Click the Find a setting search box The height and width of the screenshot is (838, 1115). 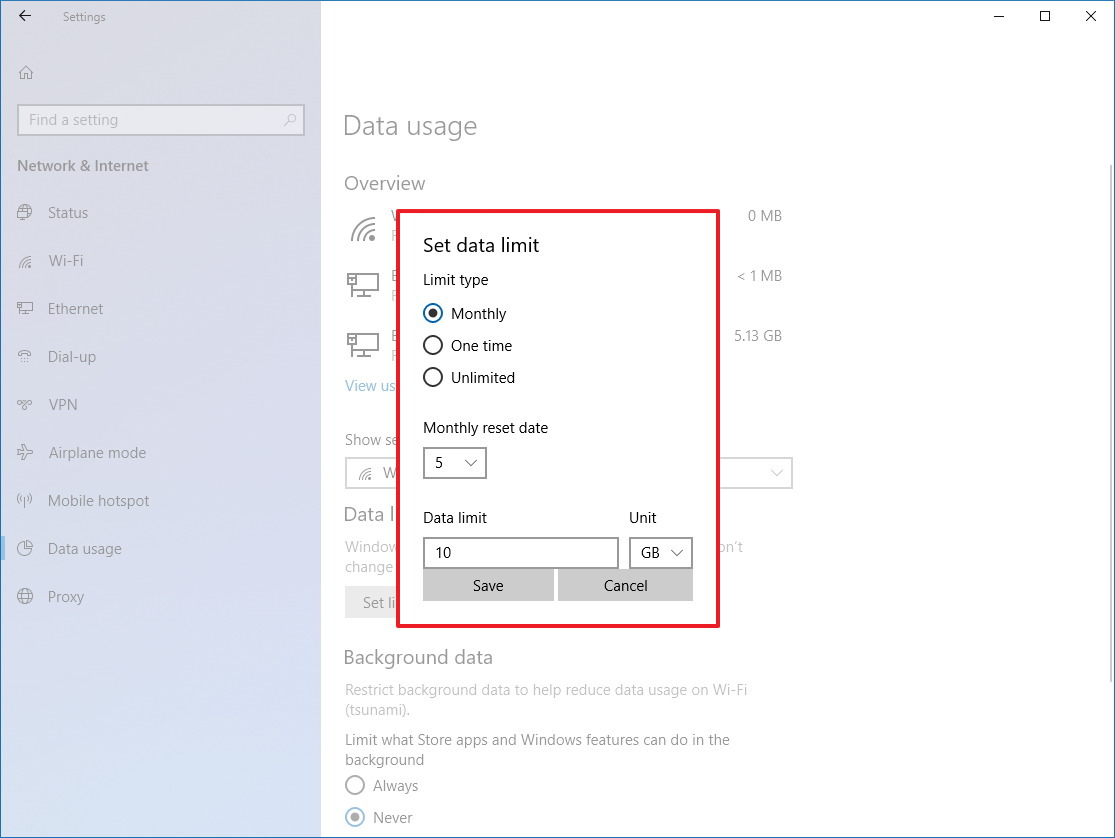(x=150, y=120)
